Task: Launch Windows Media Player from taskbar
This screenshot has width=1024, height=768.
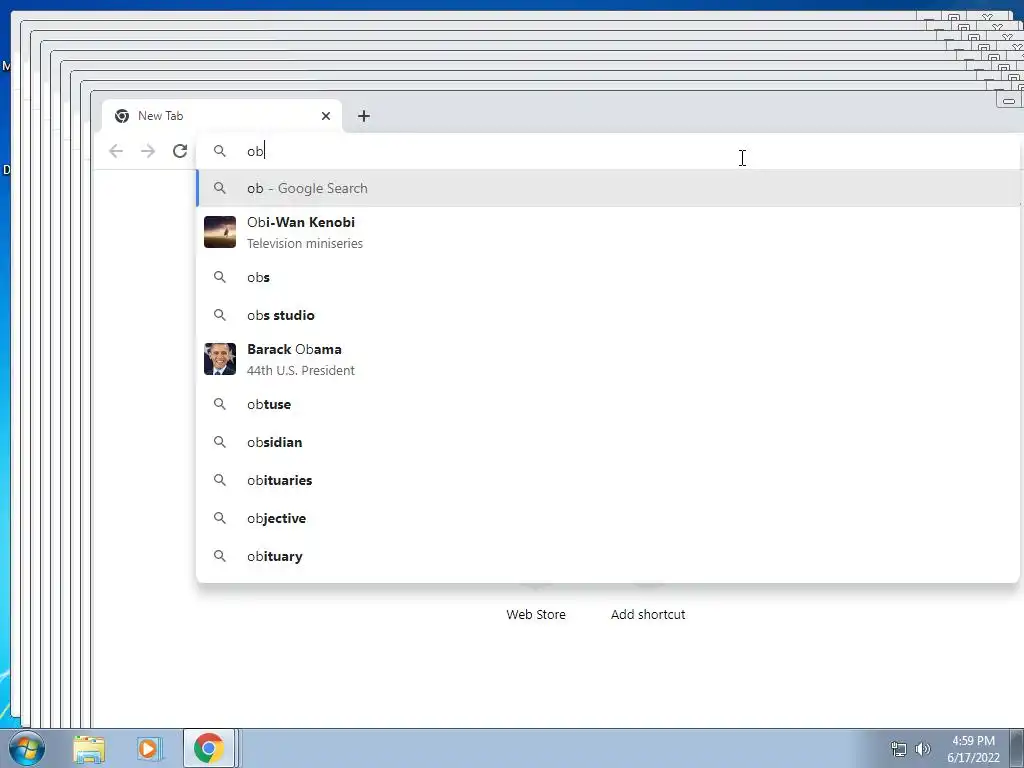Action: tap(149, 749)
